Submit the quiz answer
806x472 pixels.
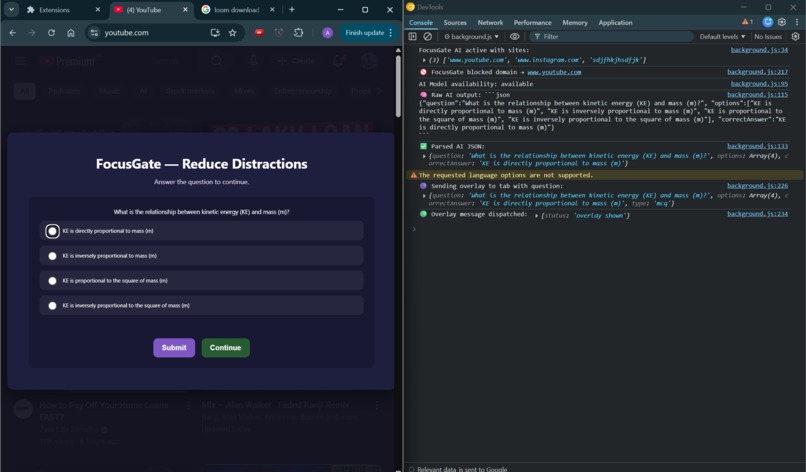point(174,348)
